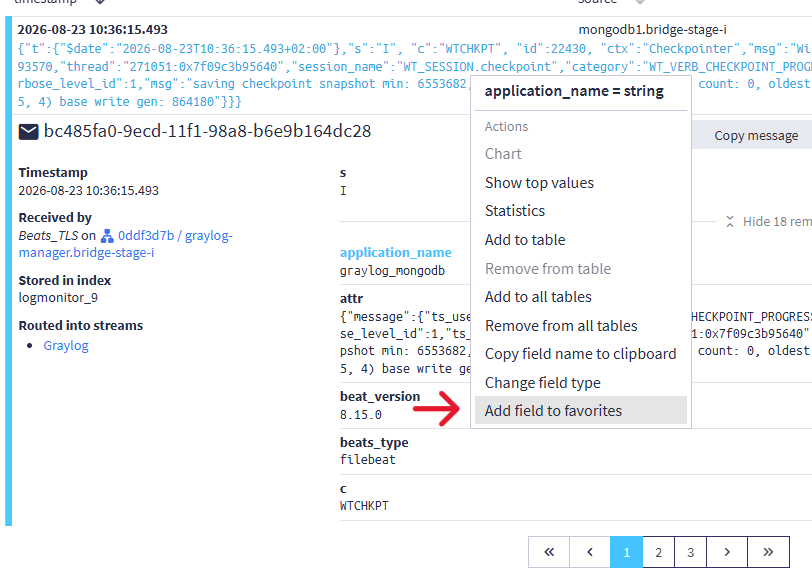Click message ID bc485fa0-9ecd-11f1-98a8-b6e9b164dc28
The image size is (812, 573).
pyautogui.click(x=207, y=131)
